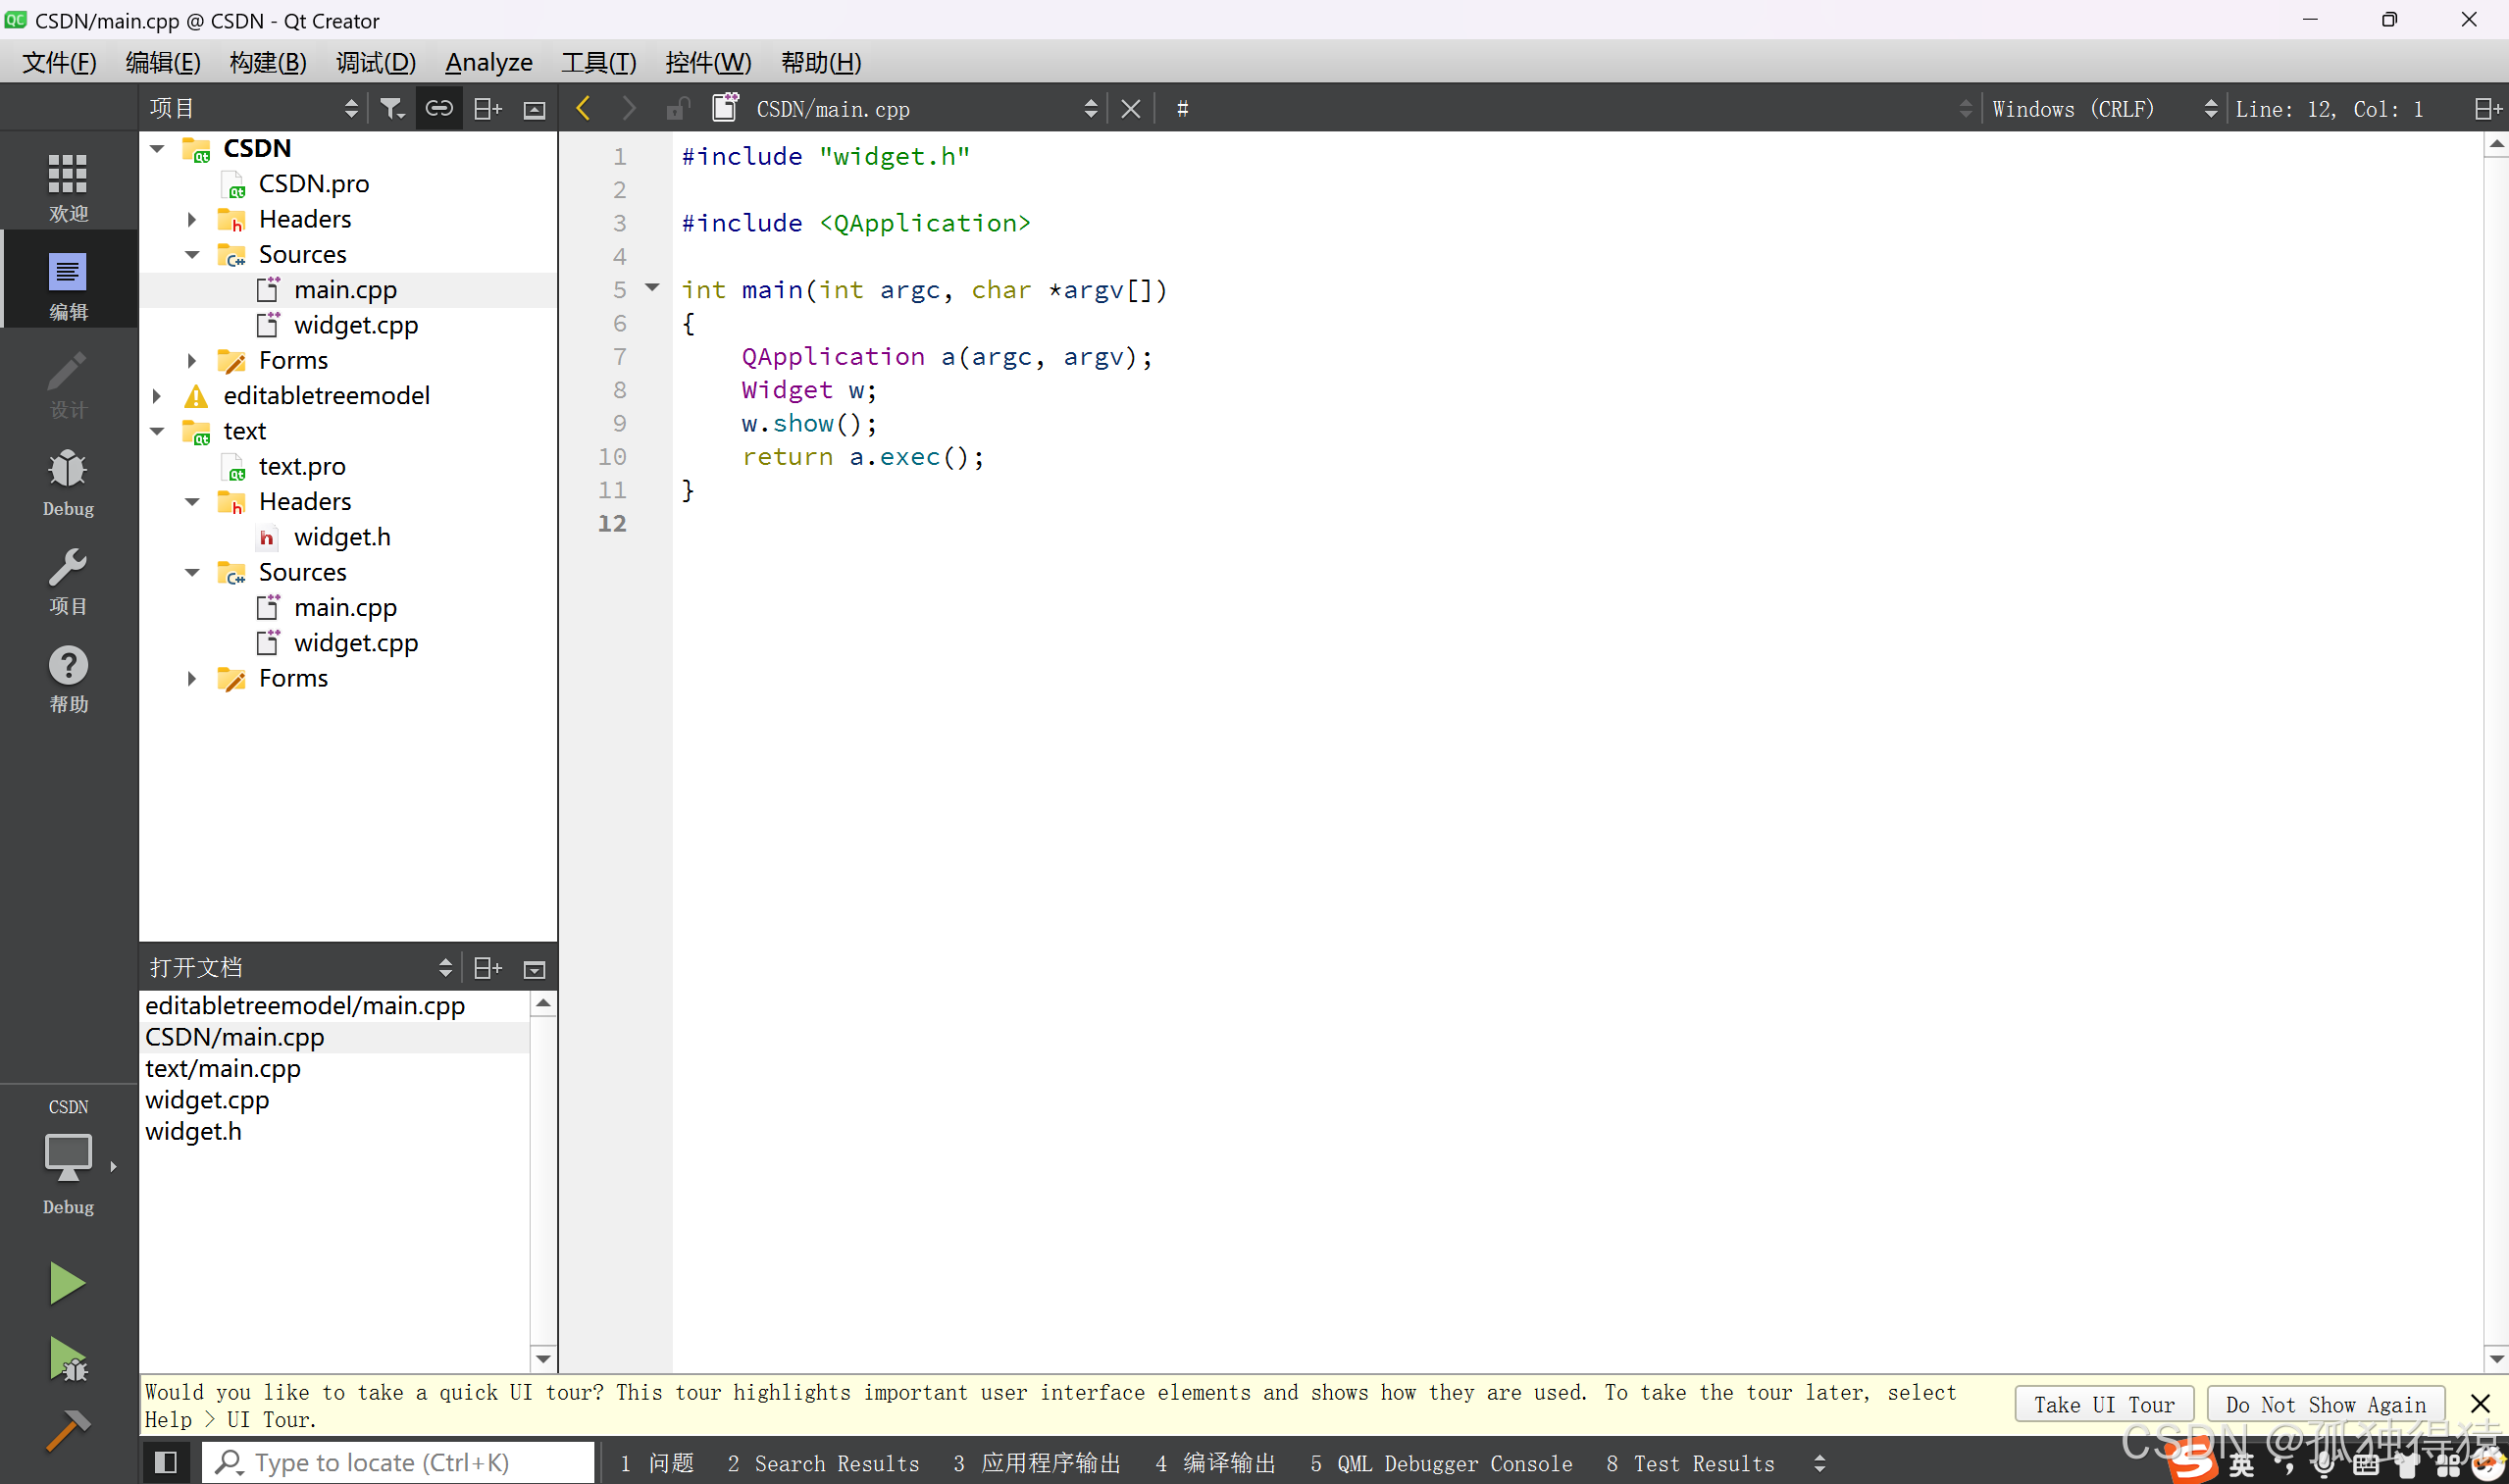Screen dimensions: 2509x1484
Task: Open Windows (CRLF) line ending dropdown
Action: pos(2102,108)
